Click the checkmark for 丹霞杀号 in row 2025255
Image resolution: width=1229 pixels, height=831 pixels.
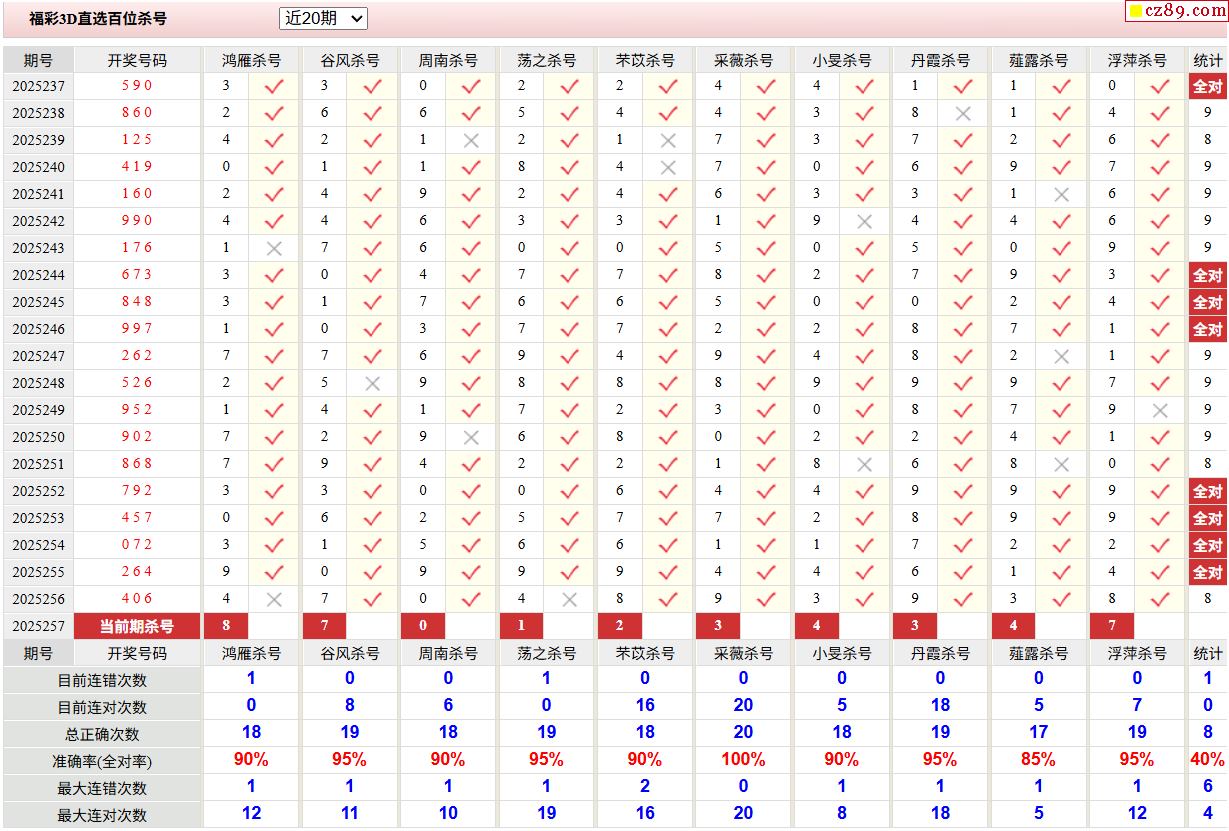963,572
